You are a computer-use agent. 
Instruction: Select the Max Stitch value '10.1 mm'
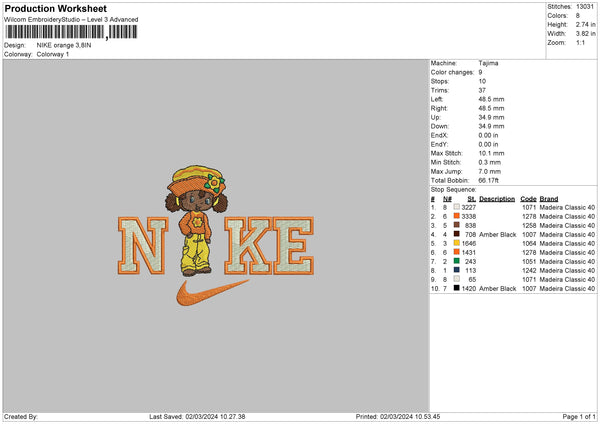click(491, 153)
